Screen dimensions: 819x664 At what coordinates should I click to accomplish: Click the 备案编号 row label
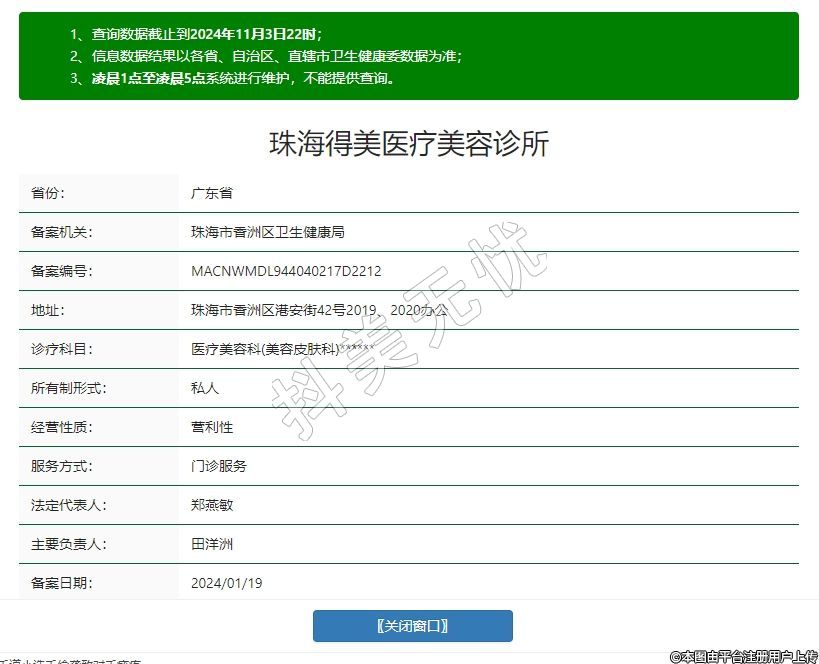(x=62, y=271)
